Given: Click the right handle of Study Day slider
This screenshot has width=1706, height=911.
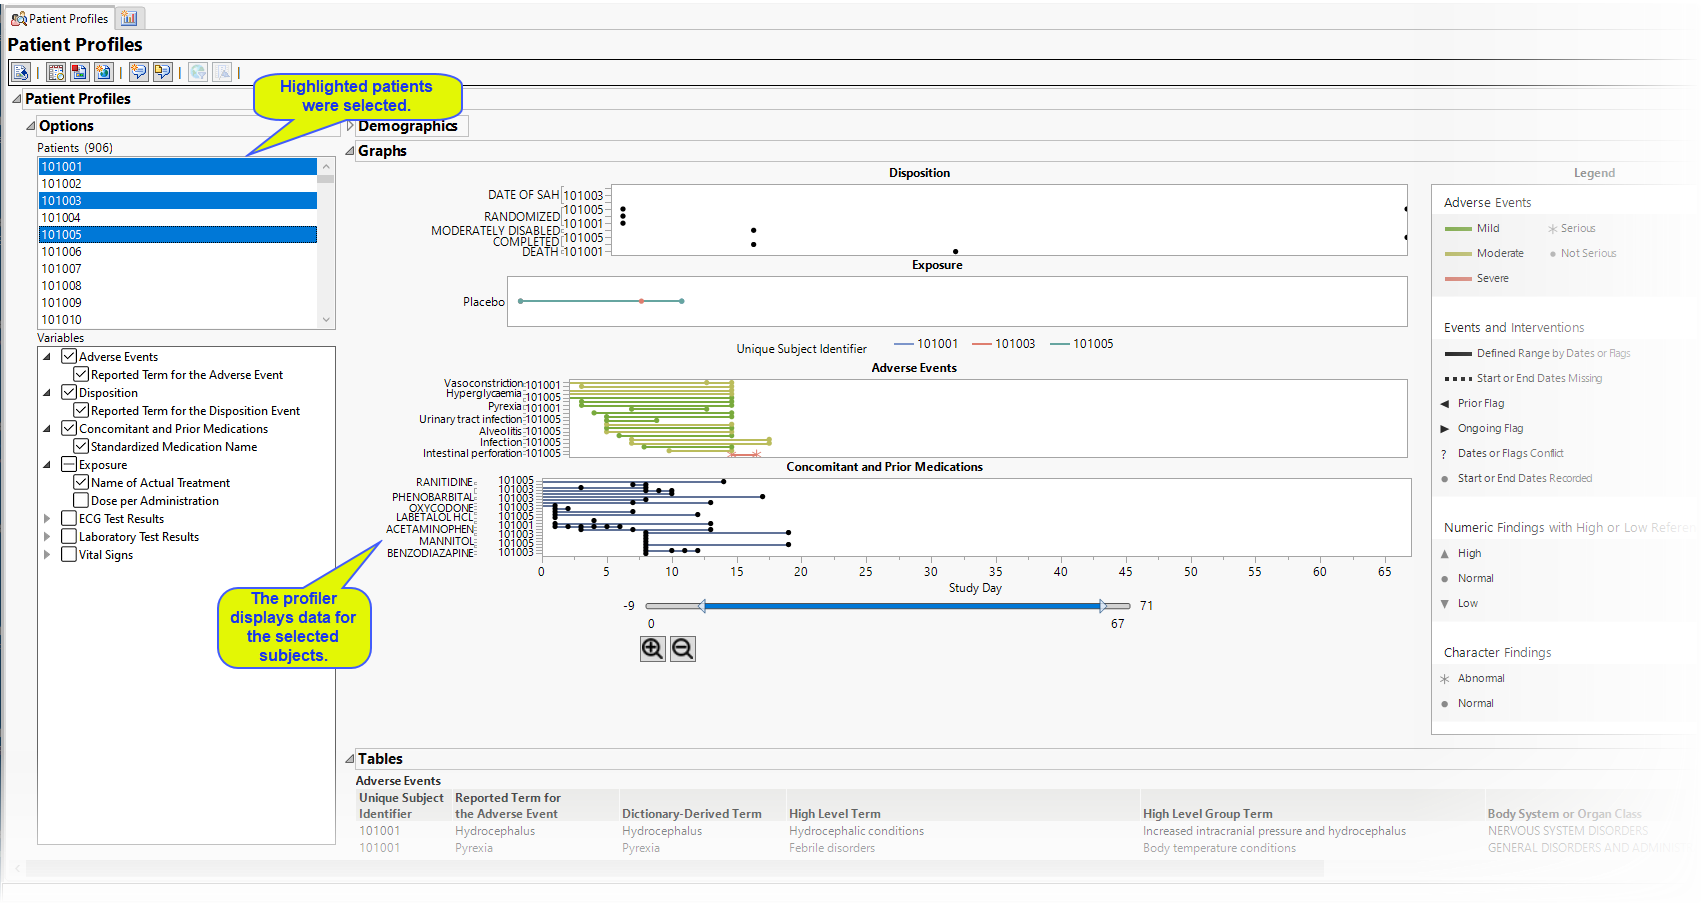Looking at the screenshot, I should click(1102, 606).
